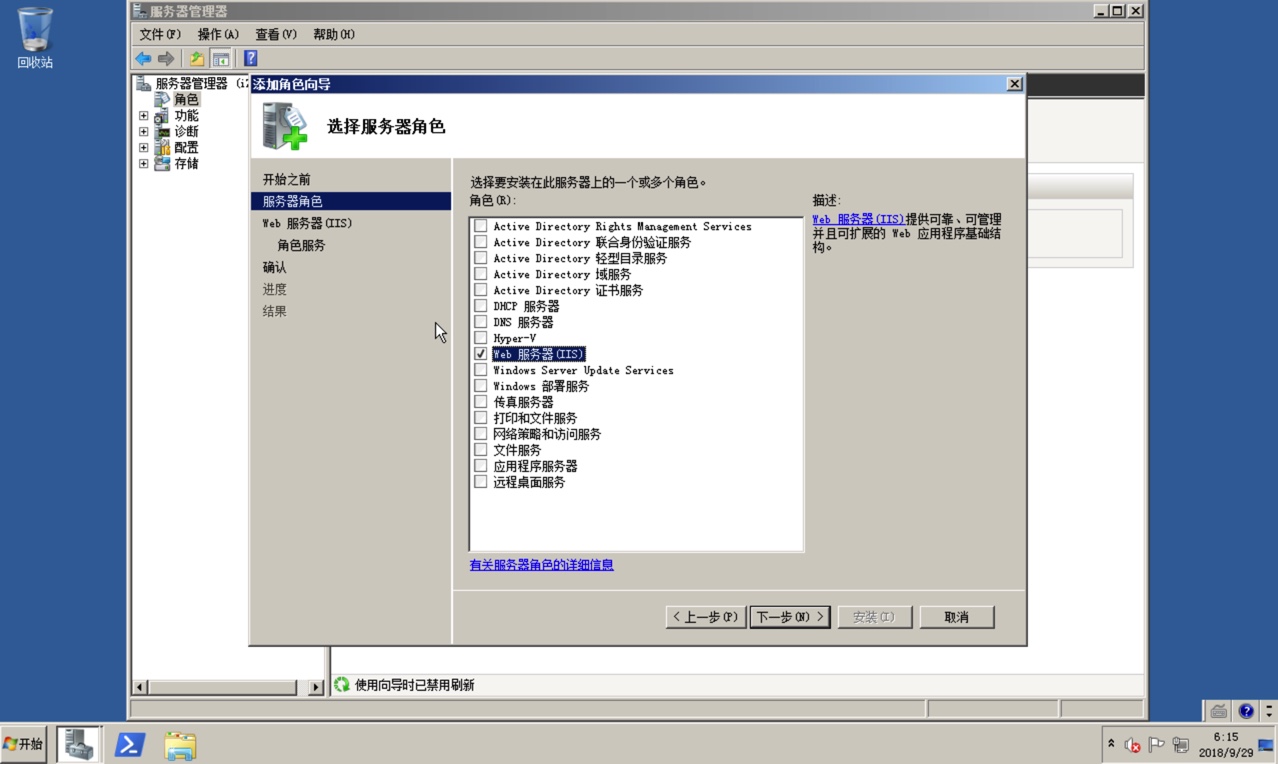
Task: Check Windows Server Update Services
Action: (481, 370)
